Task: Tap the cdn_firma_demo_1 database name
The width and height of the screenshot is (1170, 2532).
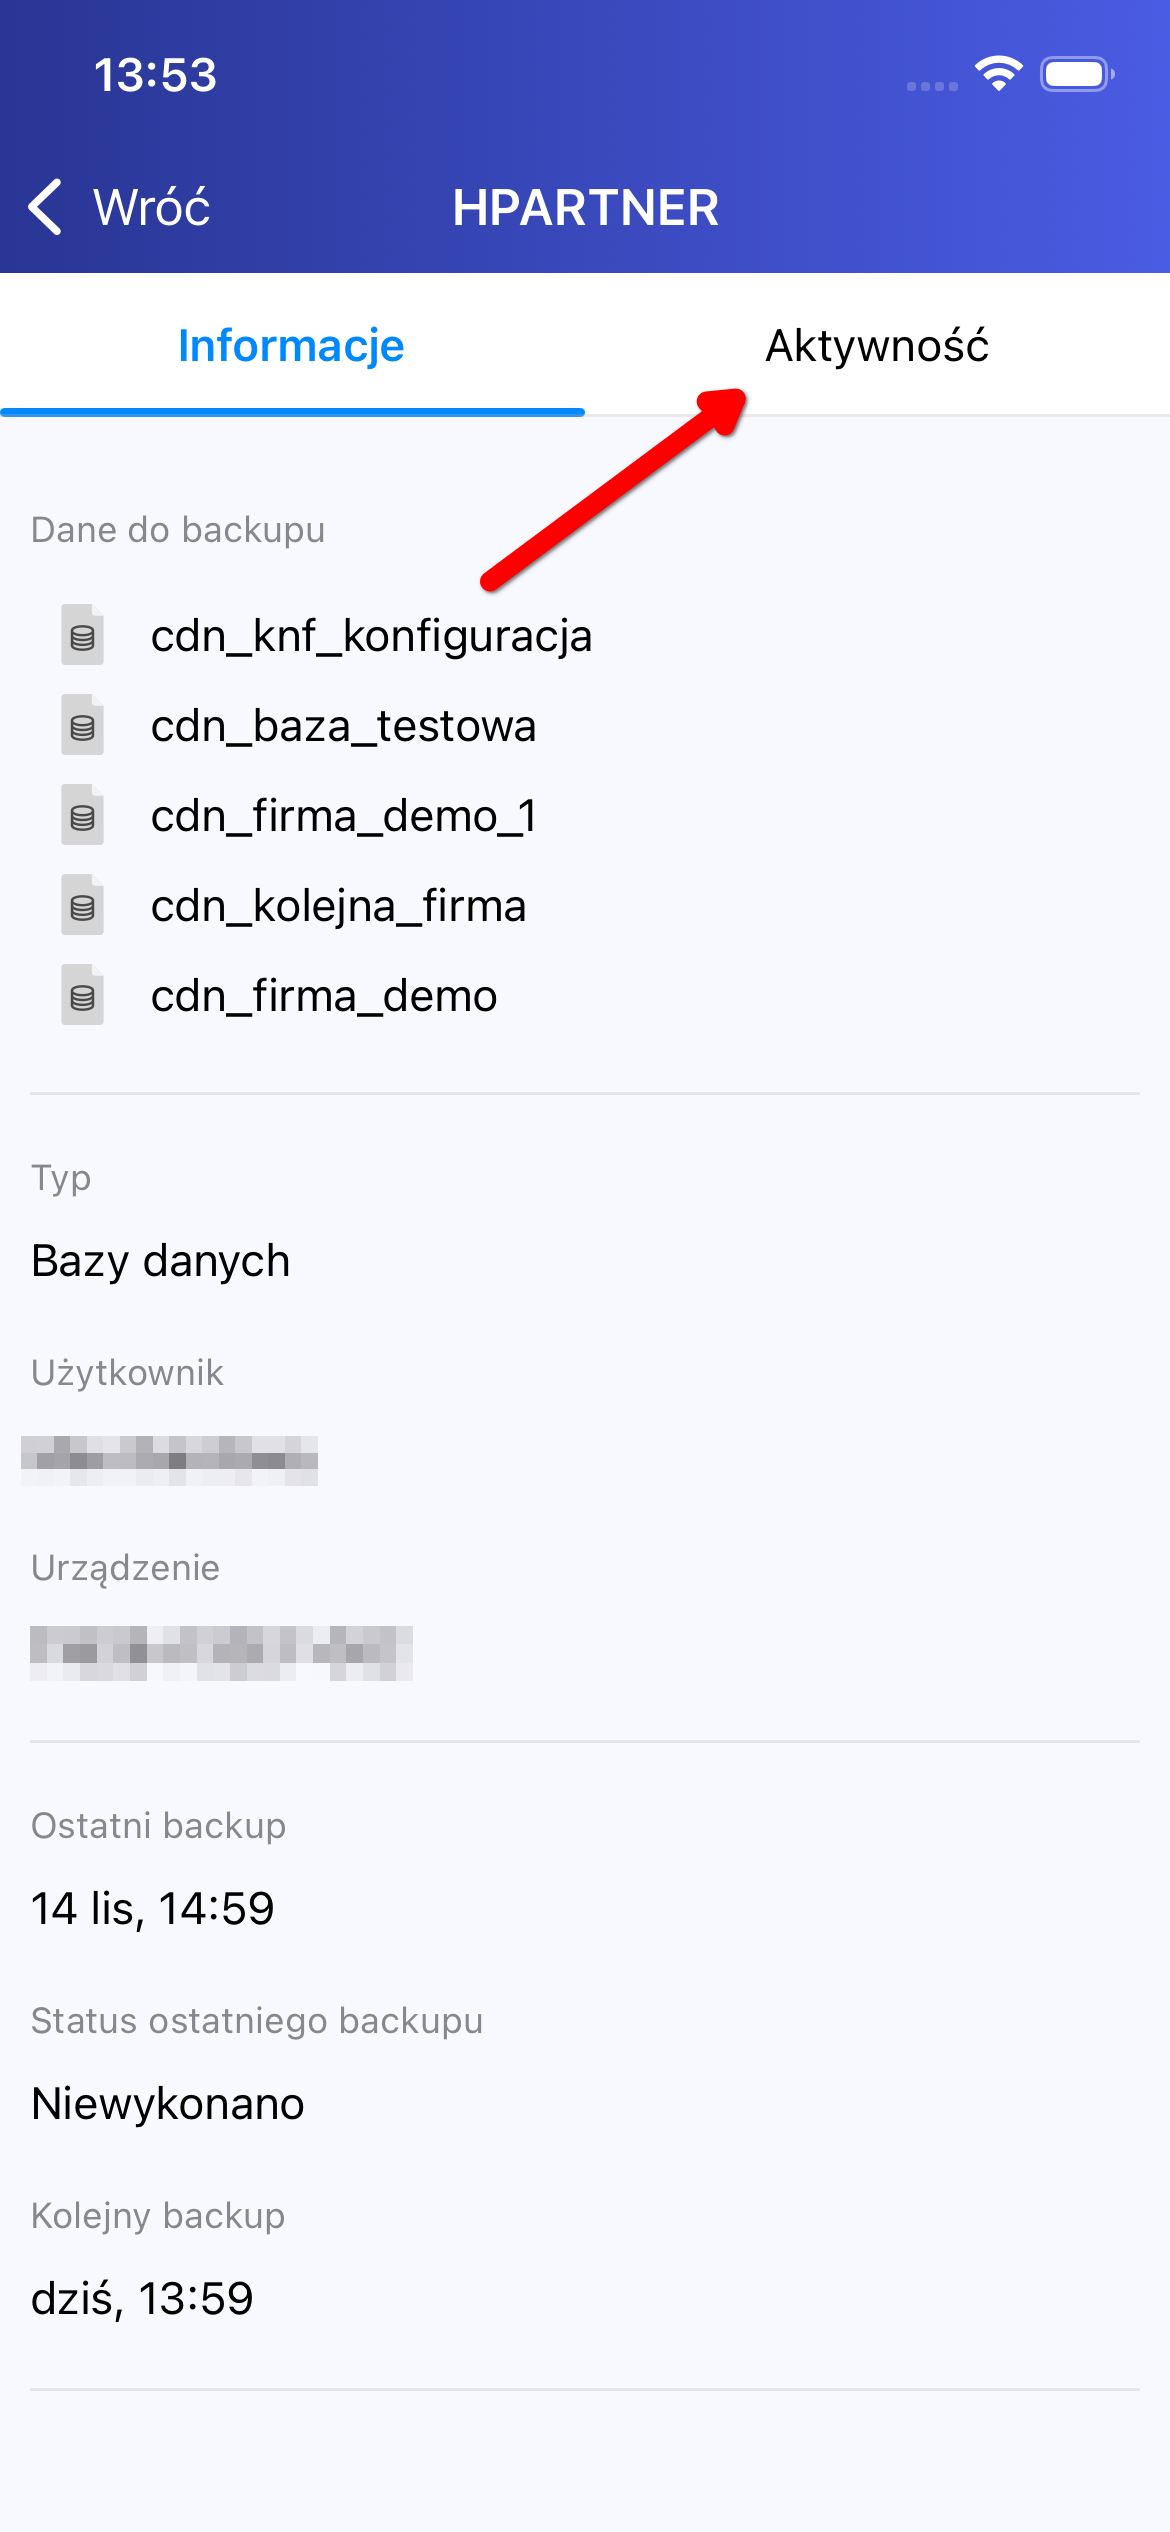Action: (344, 816)
